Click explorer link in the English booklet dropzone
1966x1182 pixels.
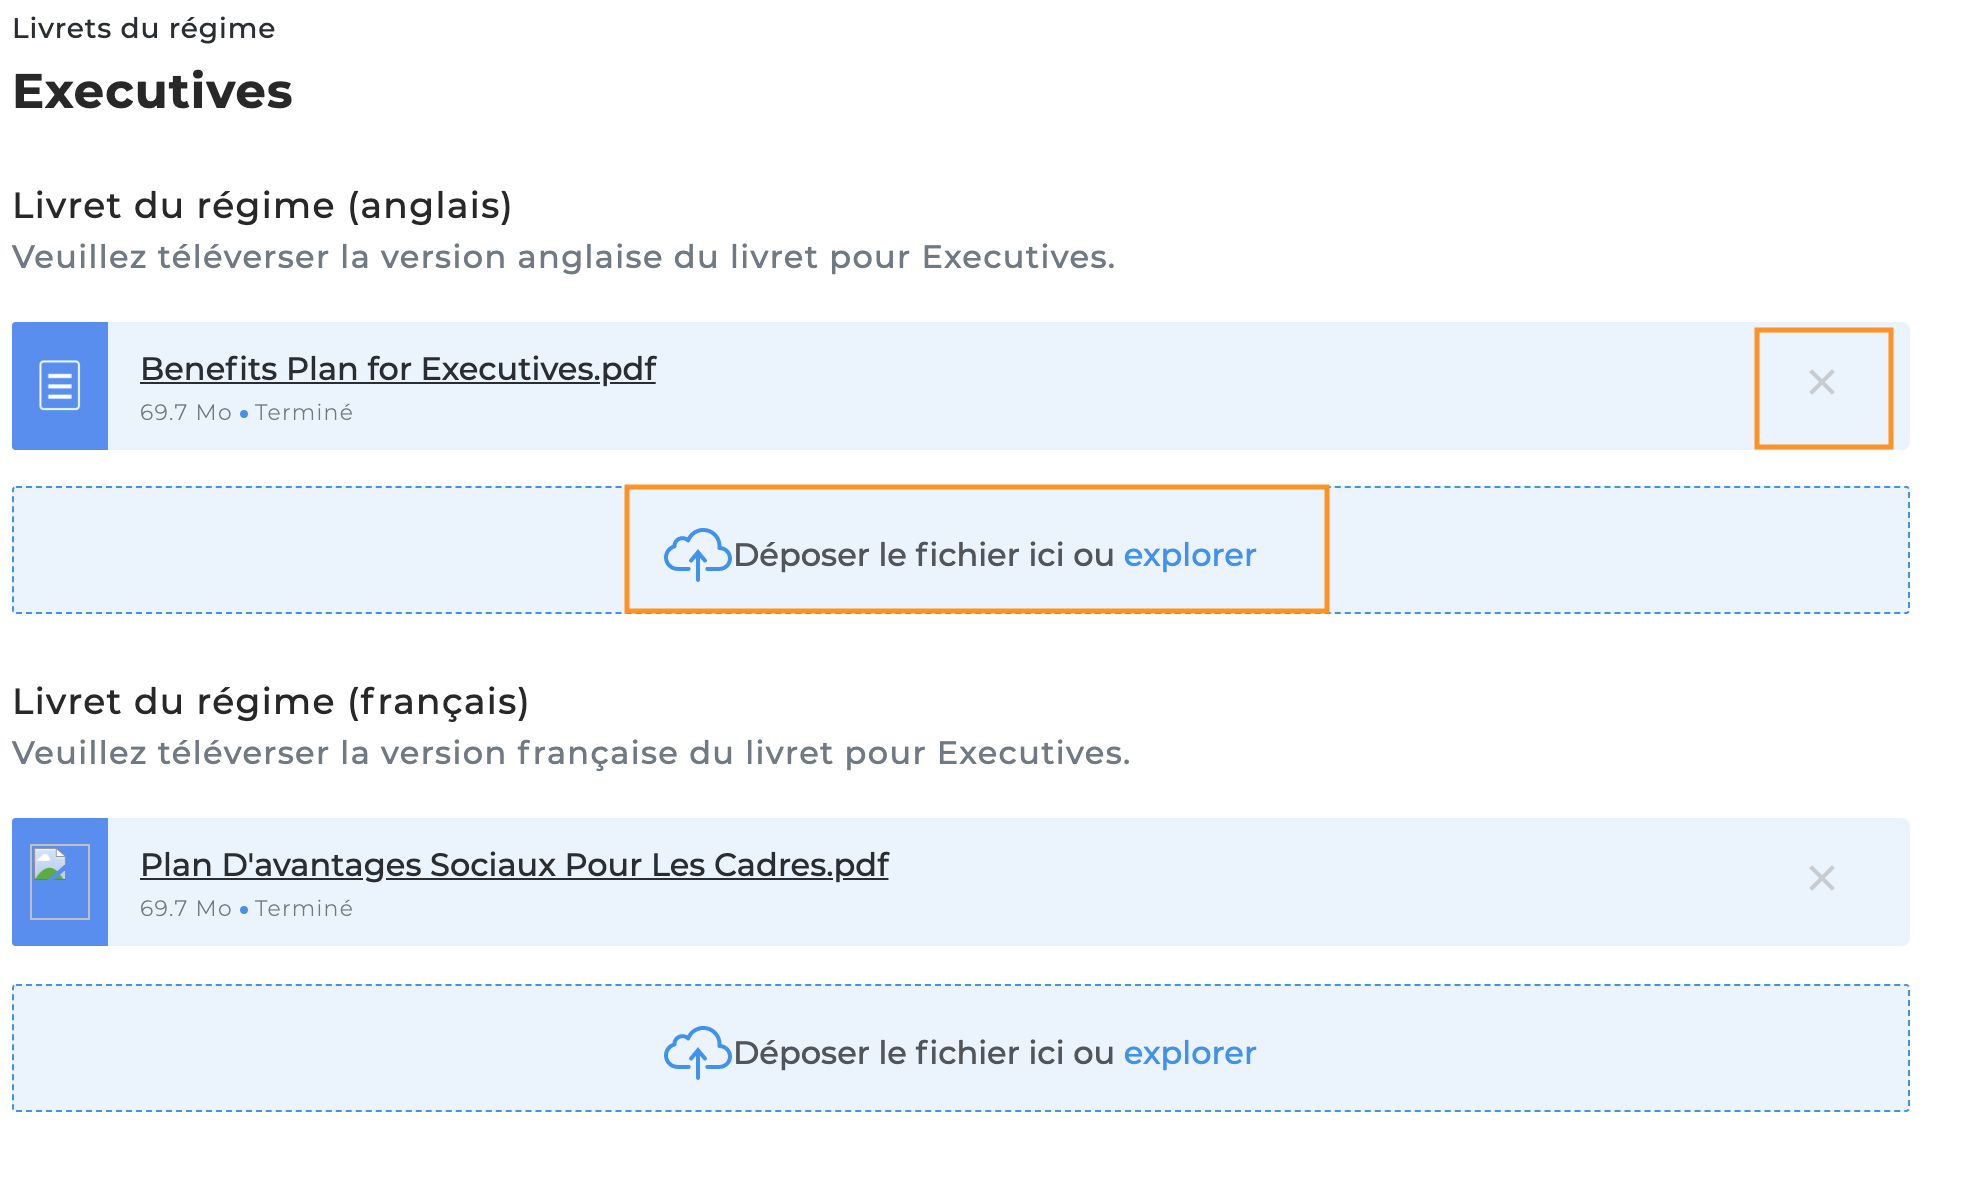click(x=1190, y=555)
